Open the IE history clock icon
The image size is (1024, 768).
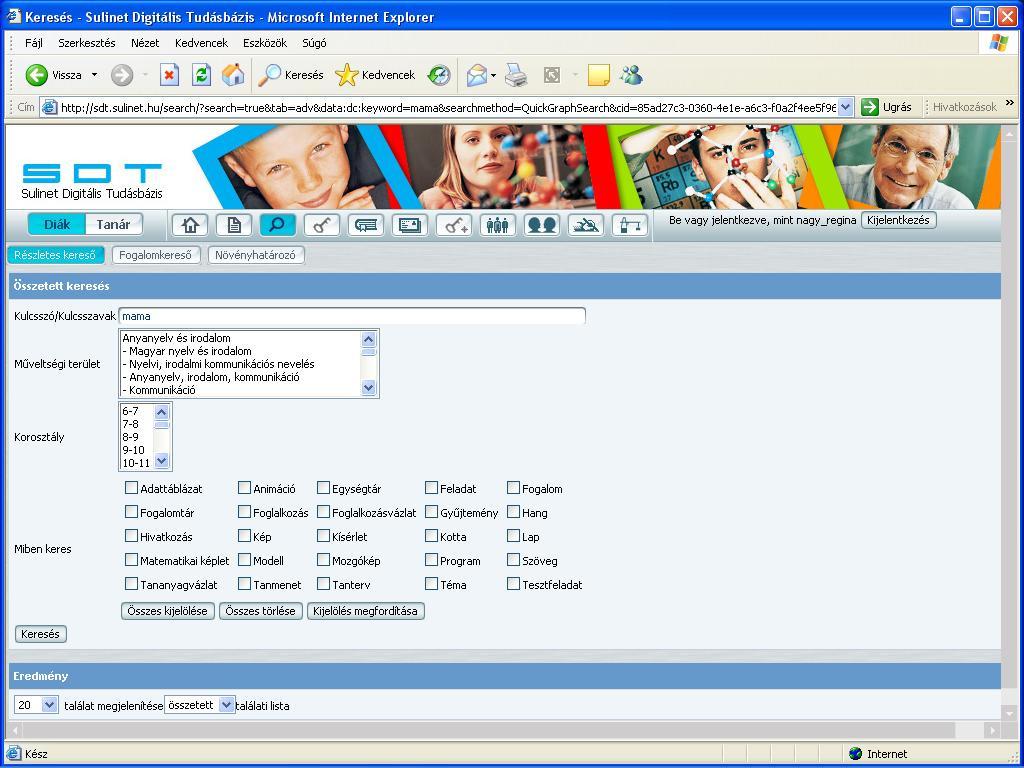[439, 75]
